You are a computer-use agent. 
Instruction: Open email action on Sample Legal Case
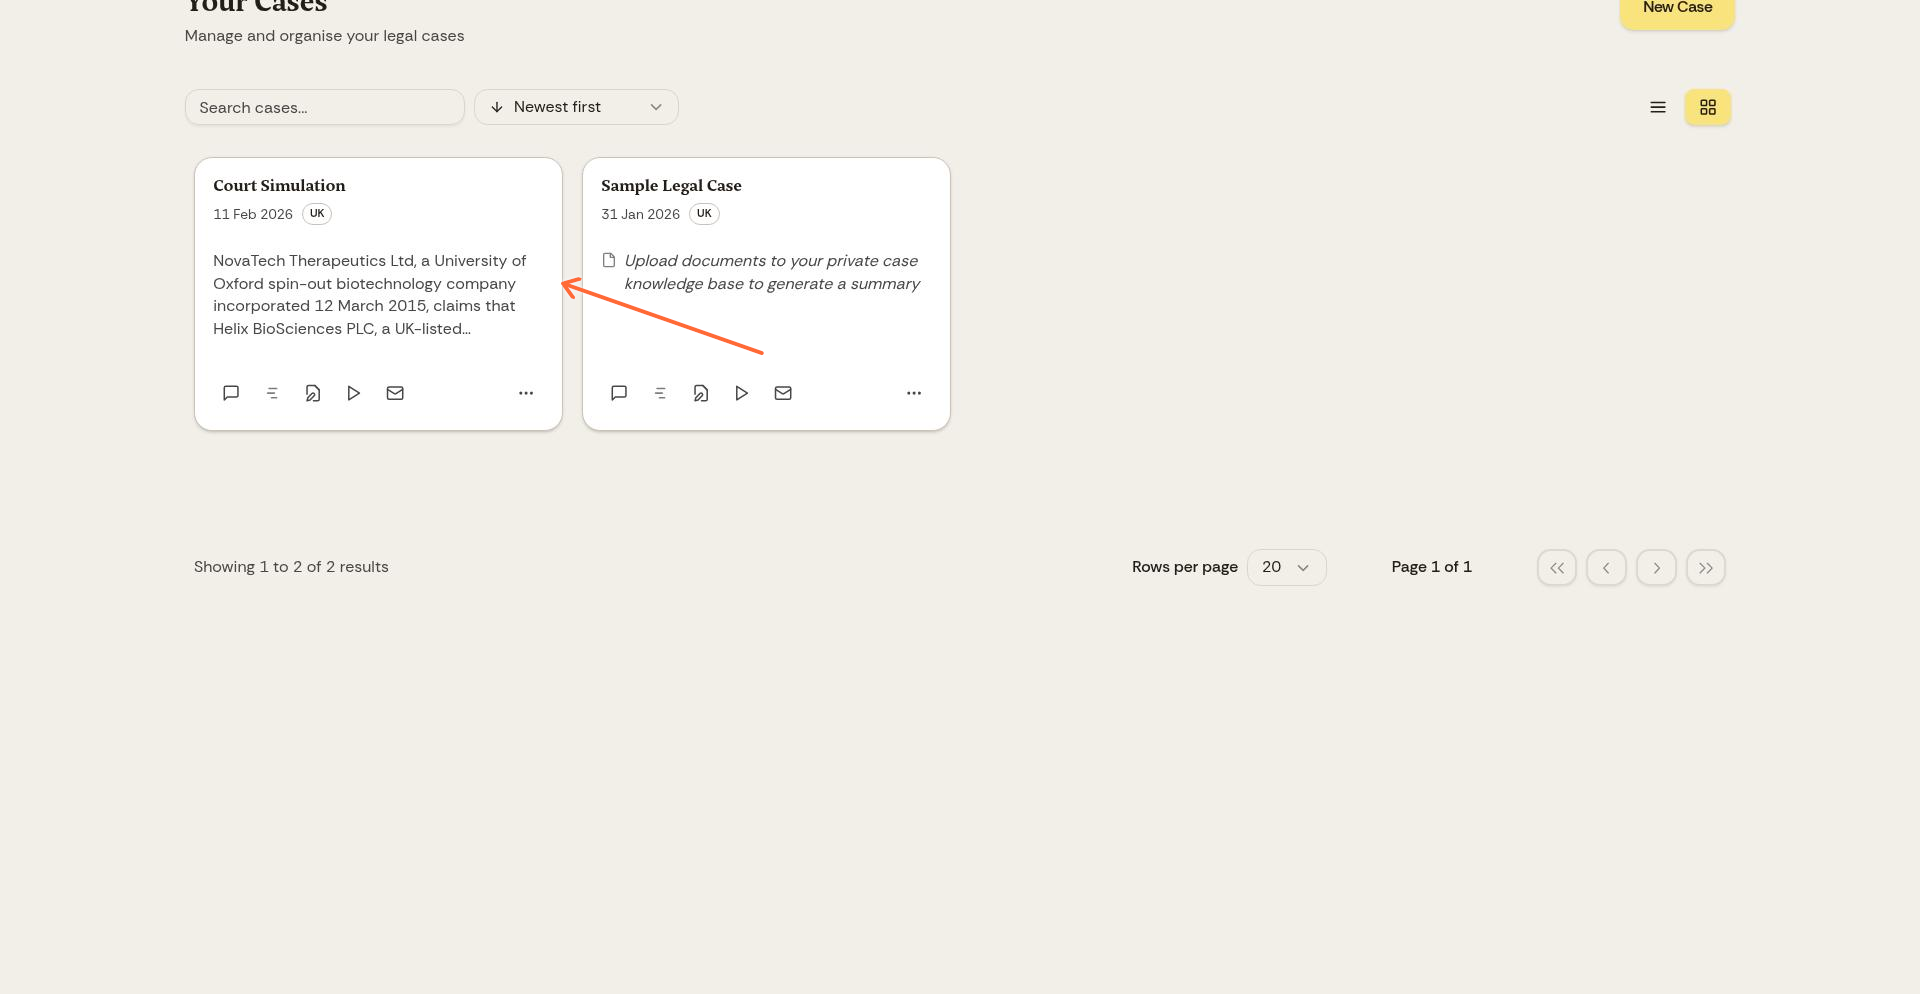pos(783,393)
